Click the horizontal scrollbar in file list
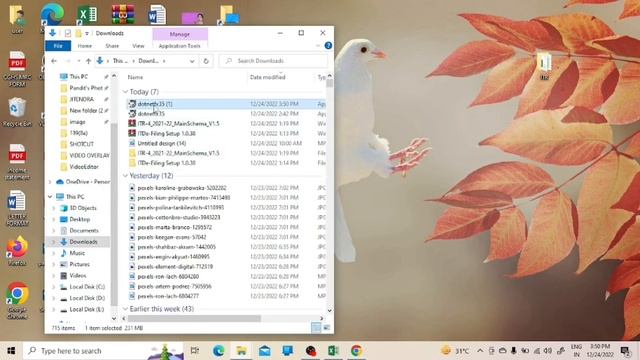 click(194, 318)
